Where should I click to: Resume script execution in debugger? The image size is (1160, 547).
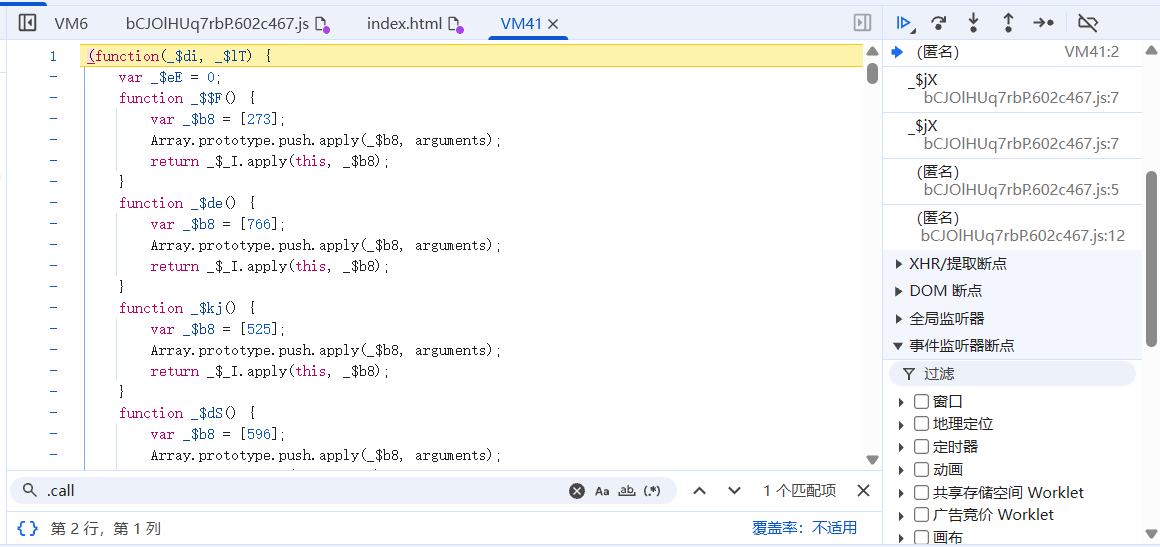(904, 22)
